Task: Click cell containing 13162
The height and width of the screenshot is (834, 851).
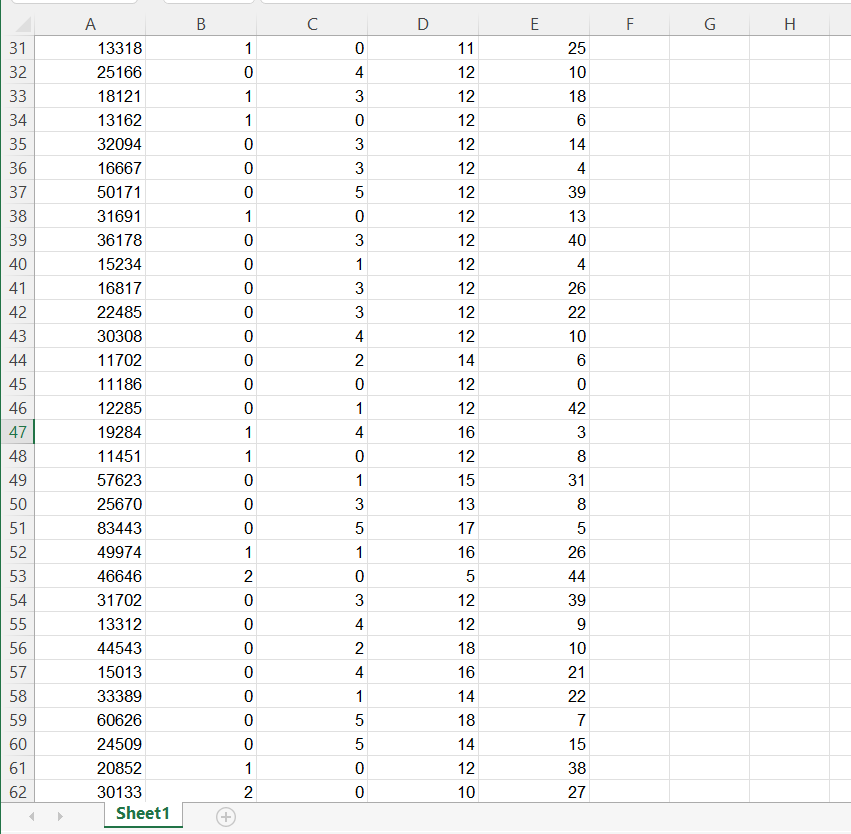Action: (x=90, y=120)
